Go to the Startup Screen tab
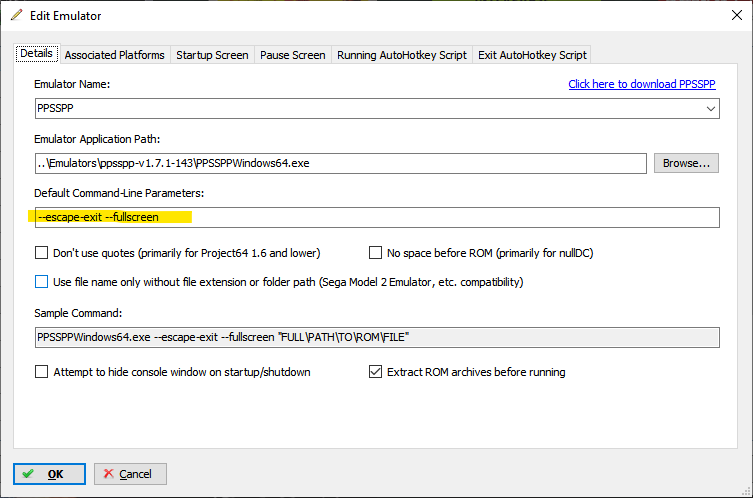The width and height of the screenshot is (753, 498). (x=212, y=55)
